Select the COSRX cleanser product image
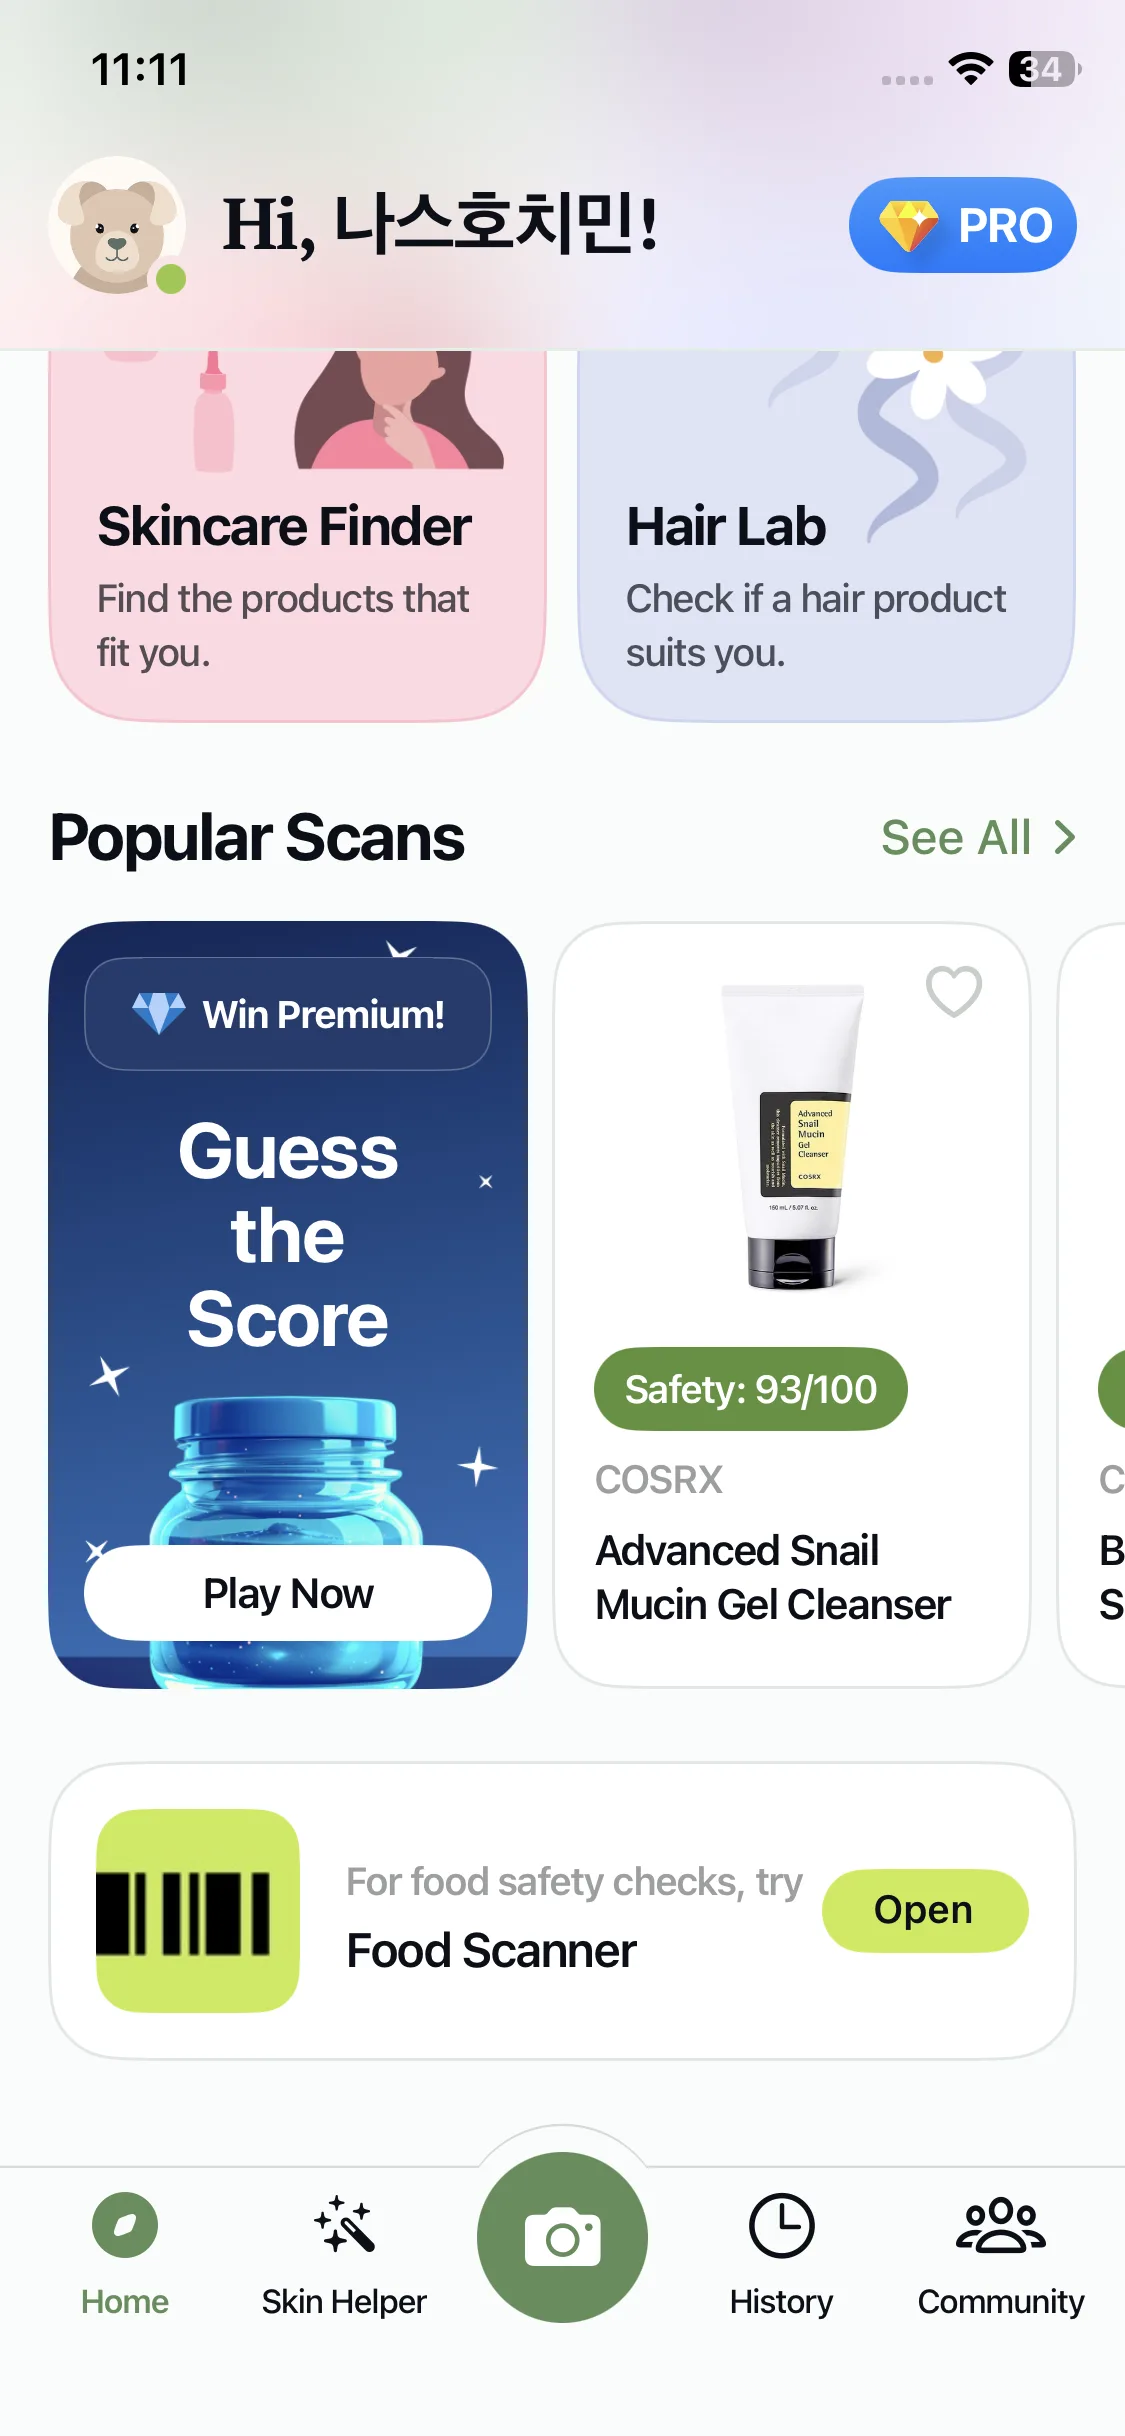The height and width of the screenshot is (2436, 1125). click(x=793, y=1137)
